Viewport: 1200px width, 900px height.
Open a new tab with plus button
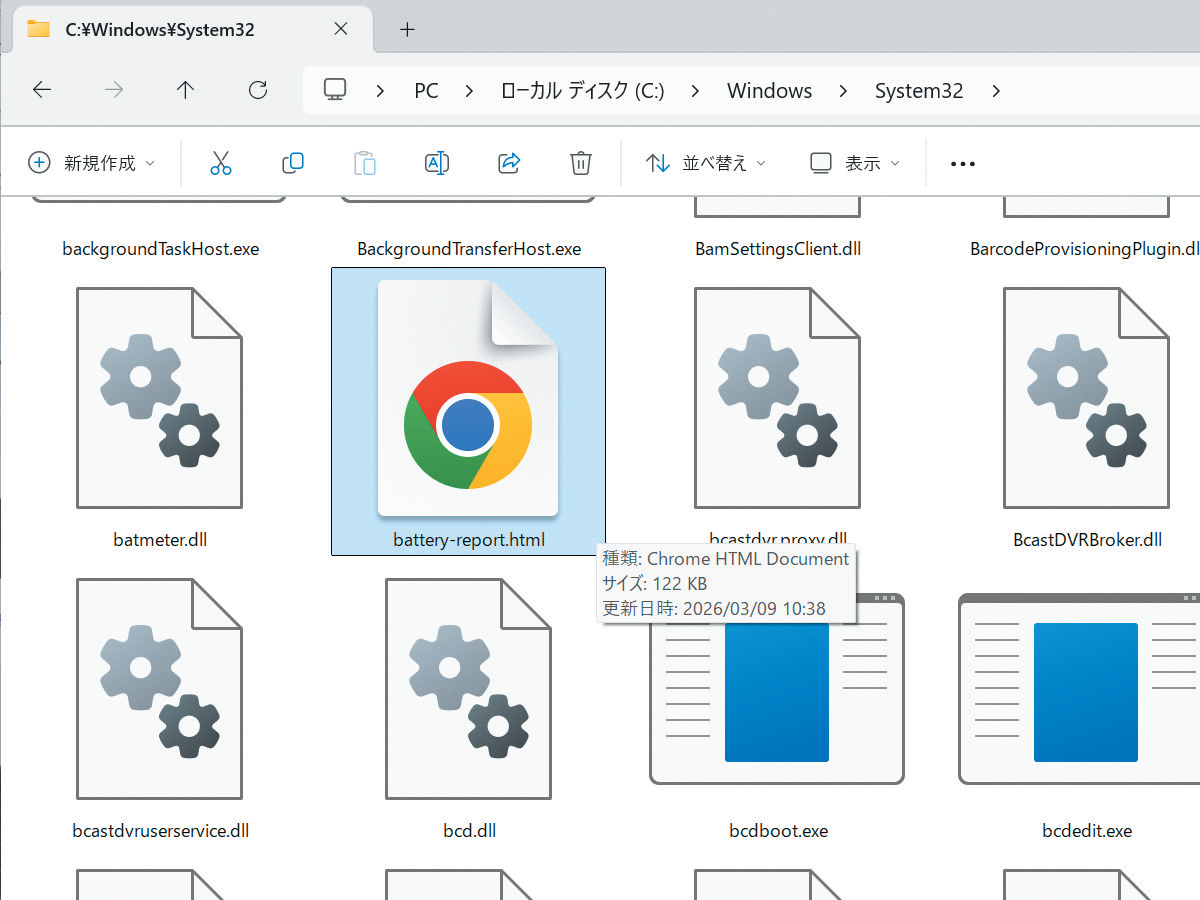(407, 29)
